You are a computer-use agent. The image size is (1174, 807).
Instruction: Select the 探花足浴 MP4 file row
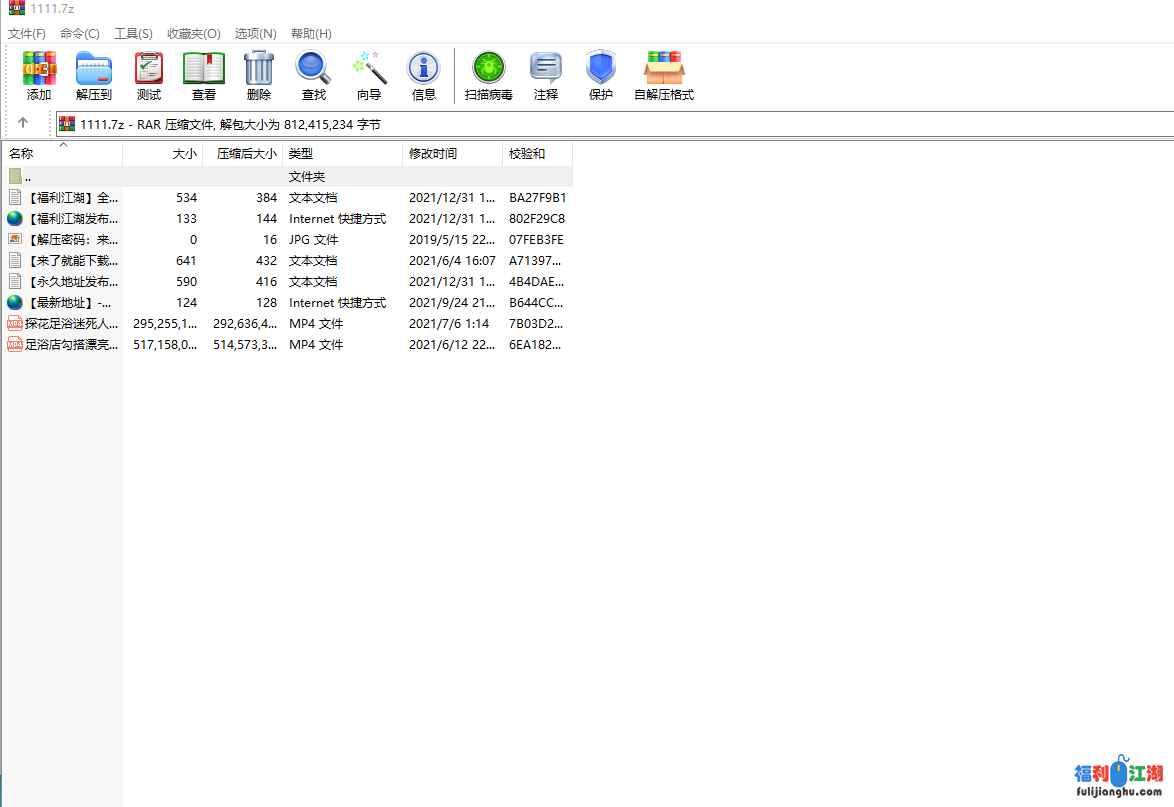click(x=71, y=324)
